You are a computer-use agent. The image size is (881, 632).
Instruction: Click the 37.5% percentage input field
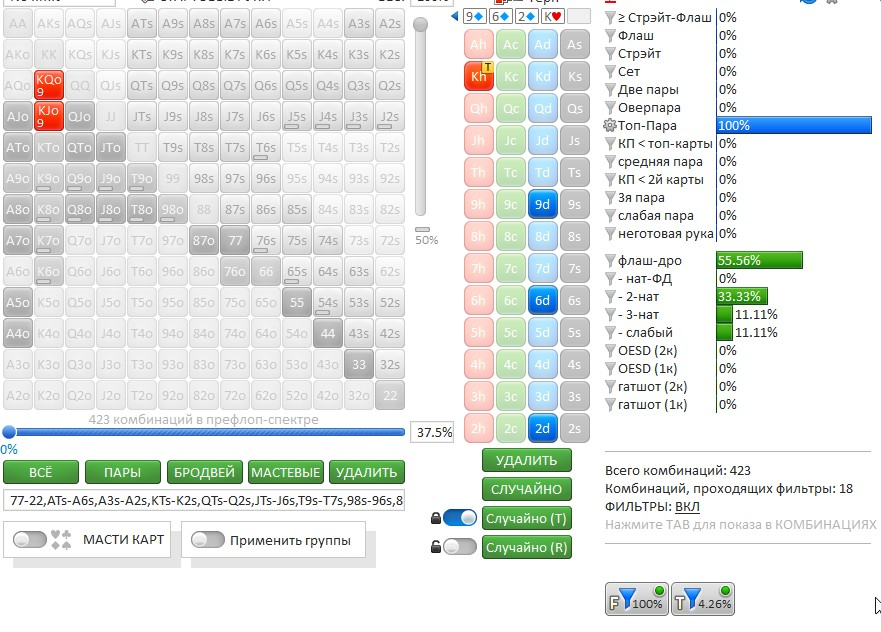(x=432, y=433)
